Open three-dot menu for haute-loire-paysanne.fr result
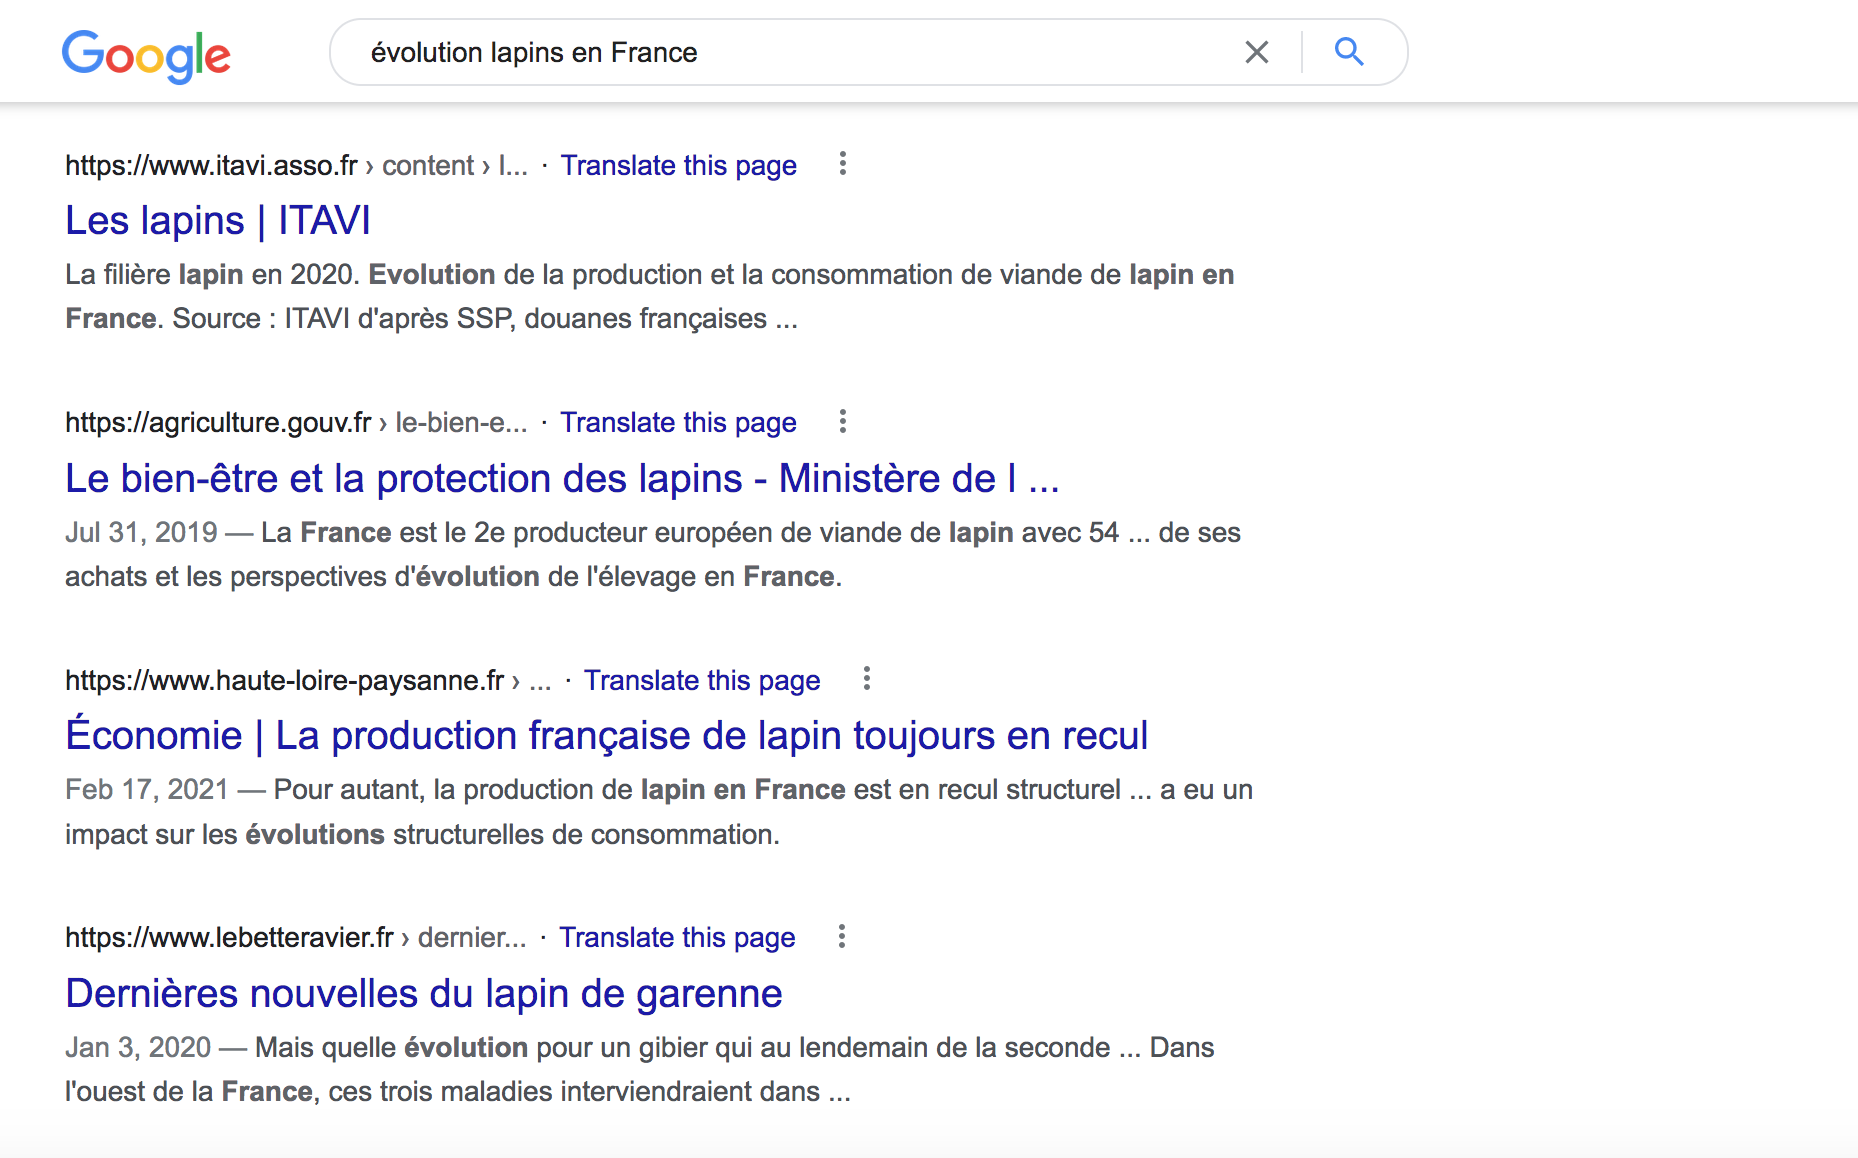The width and height of the screenshot is (1858, 1158). click(867, 679)
